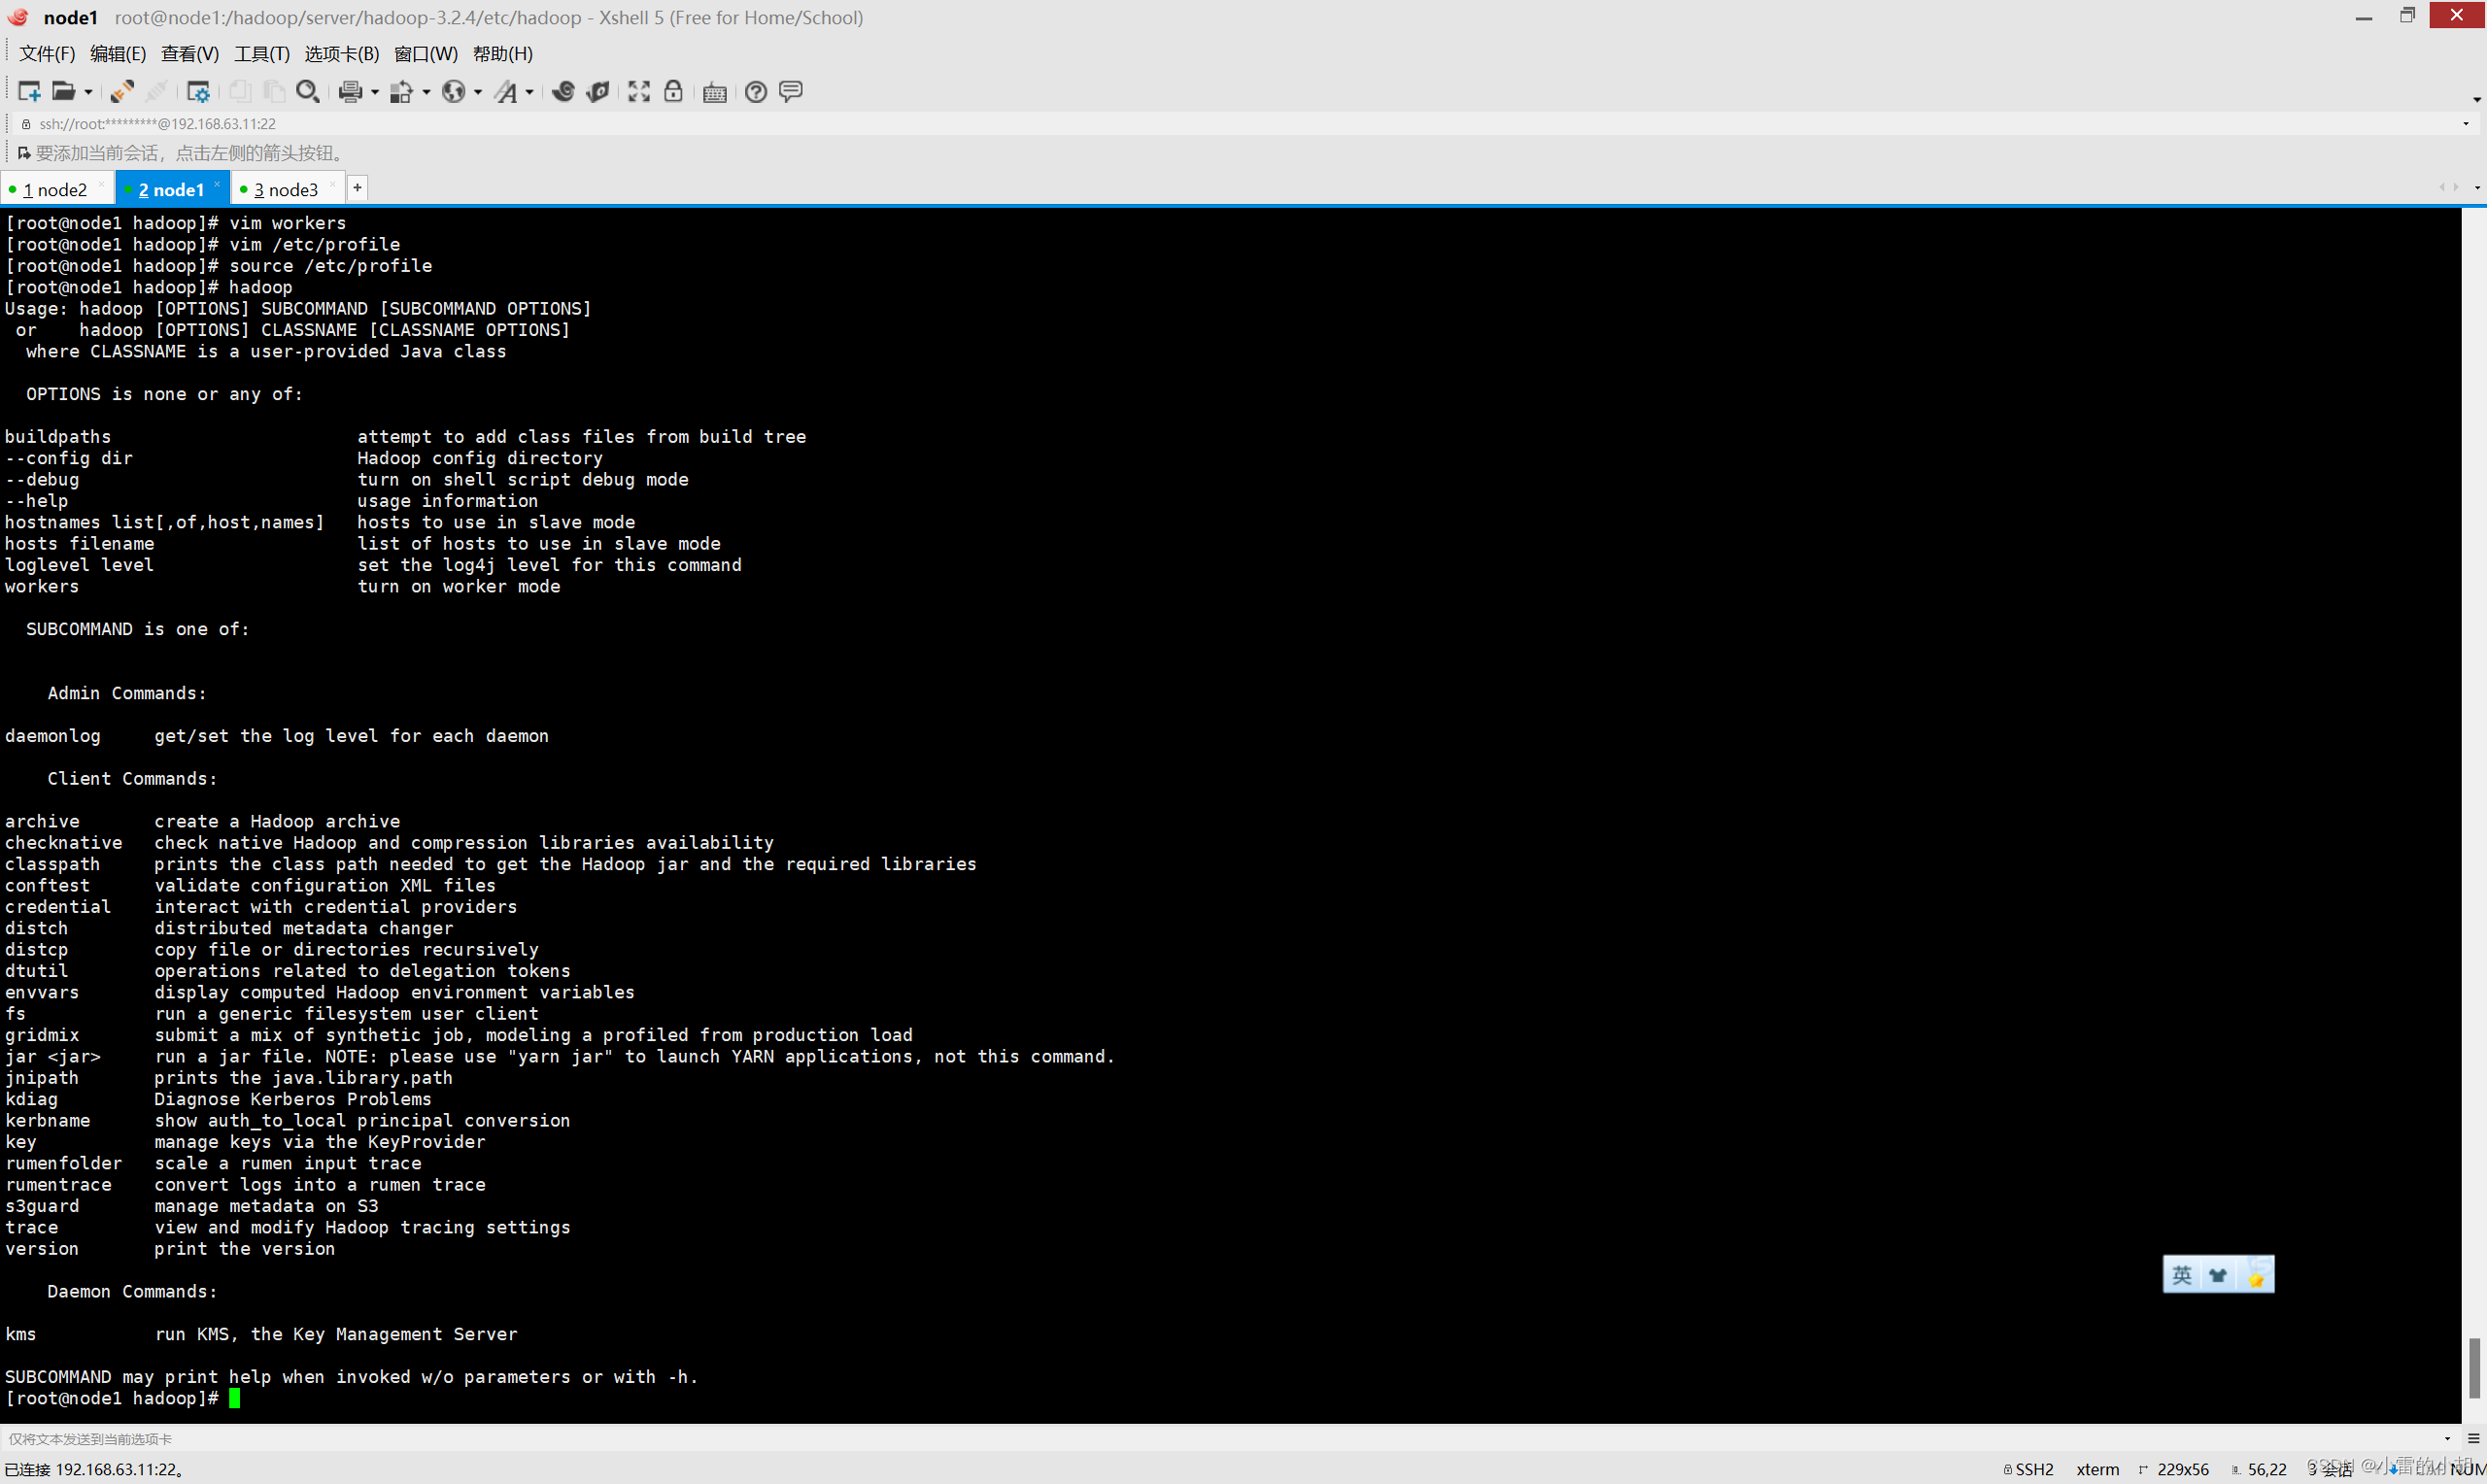2487x1484 pixels.
Task: Click 56,22 cursor position in status bar
Action: coord(2259,1469)
